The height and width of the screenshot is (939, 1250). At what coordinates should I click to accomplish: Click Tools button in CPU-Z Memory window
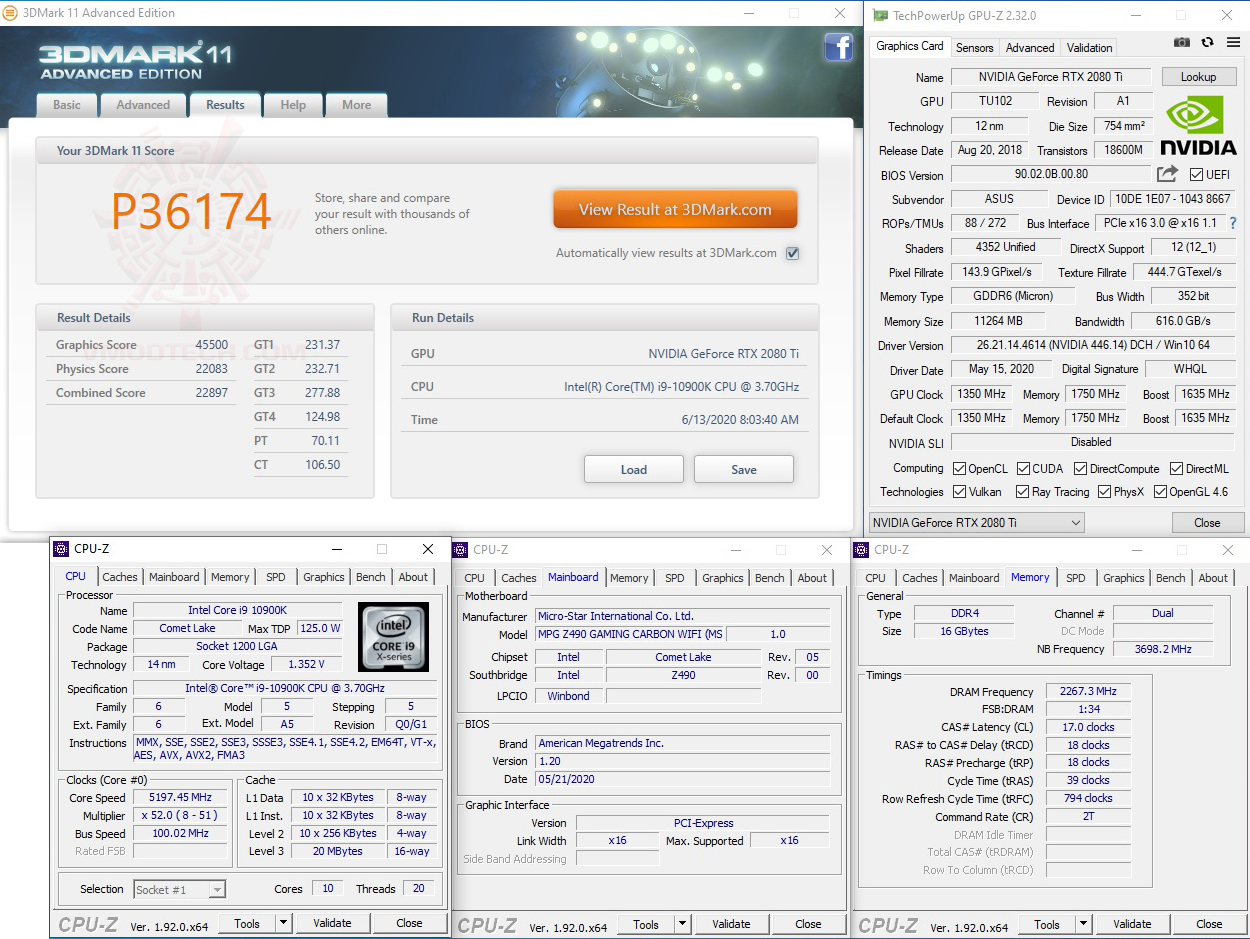[1047, 924]
